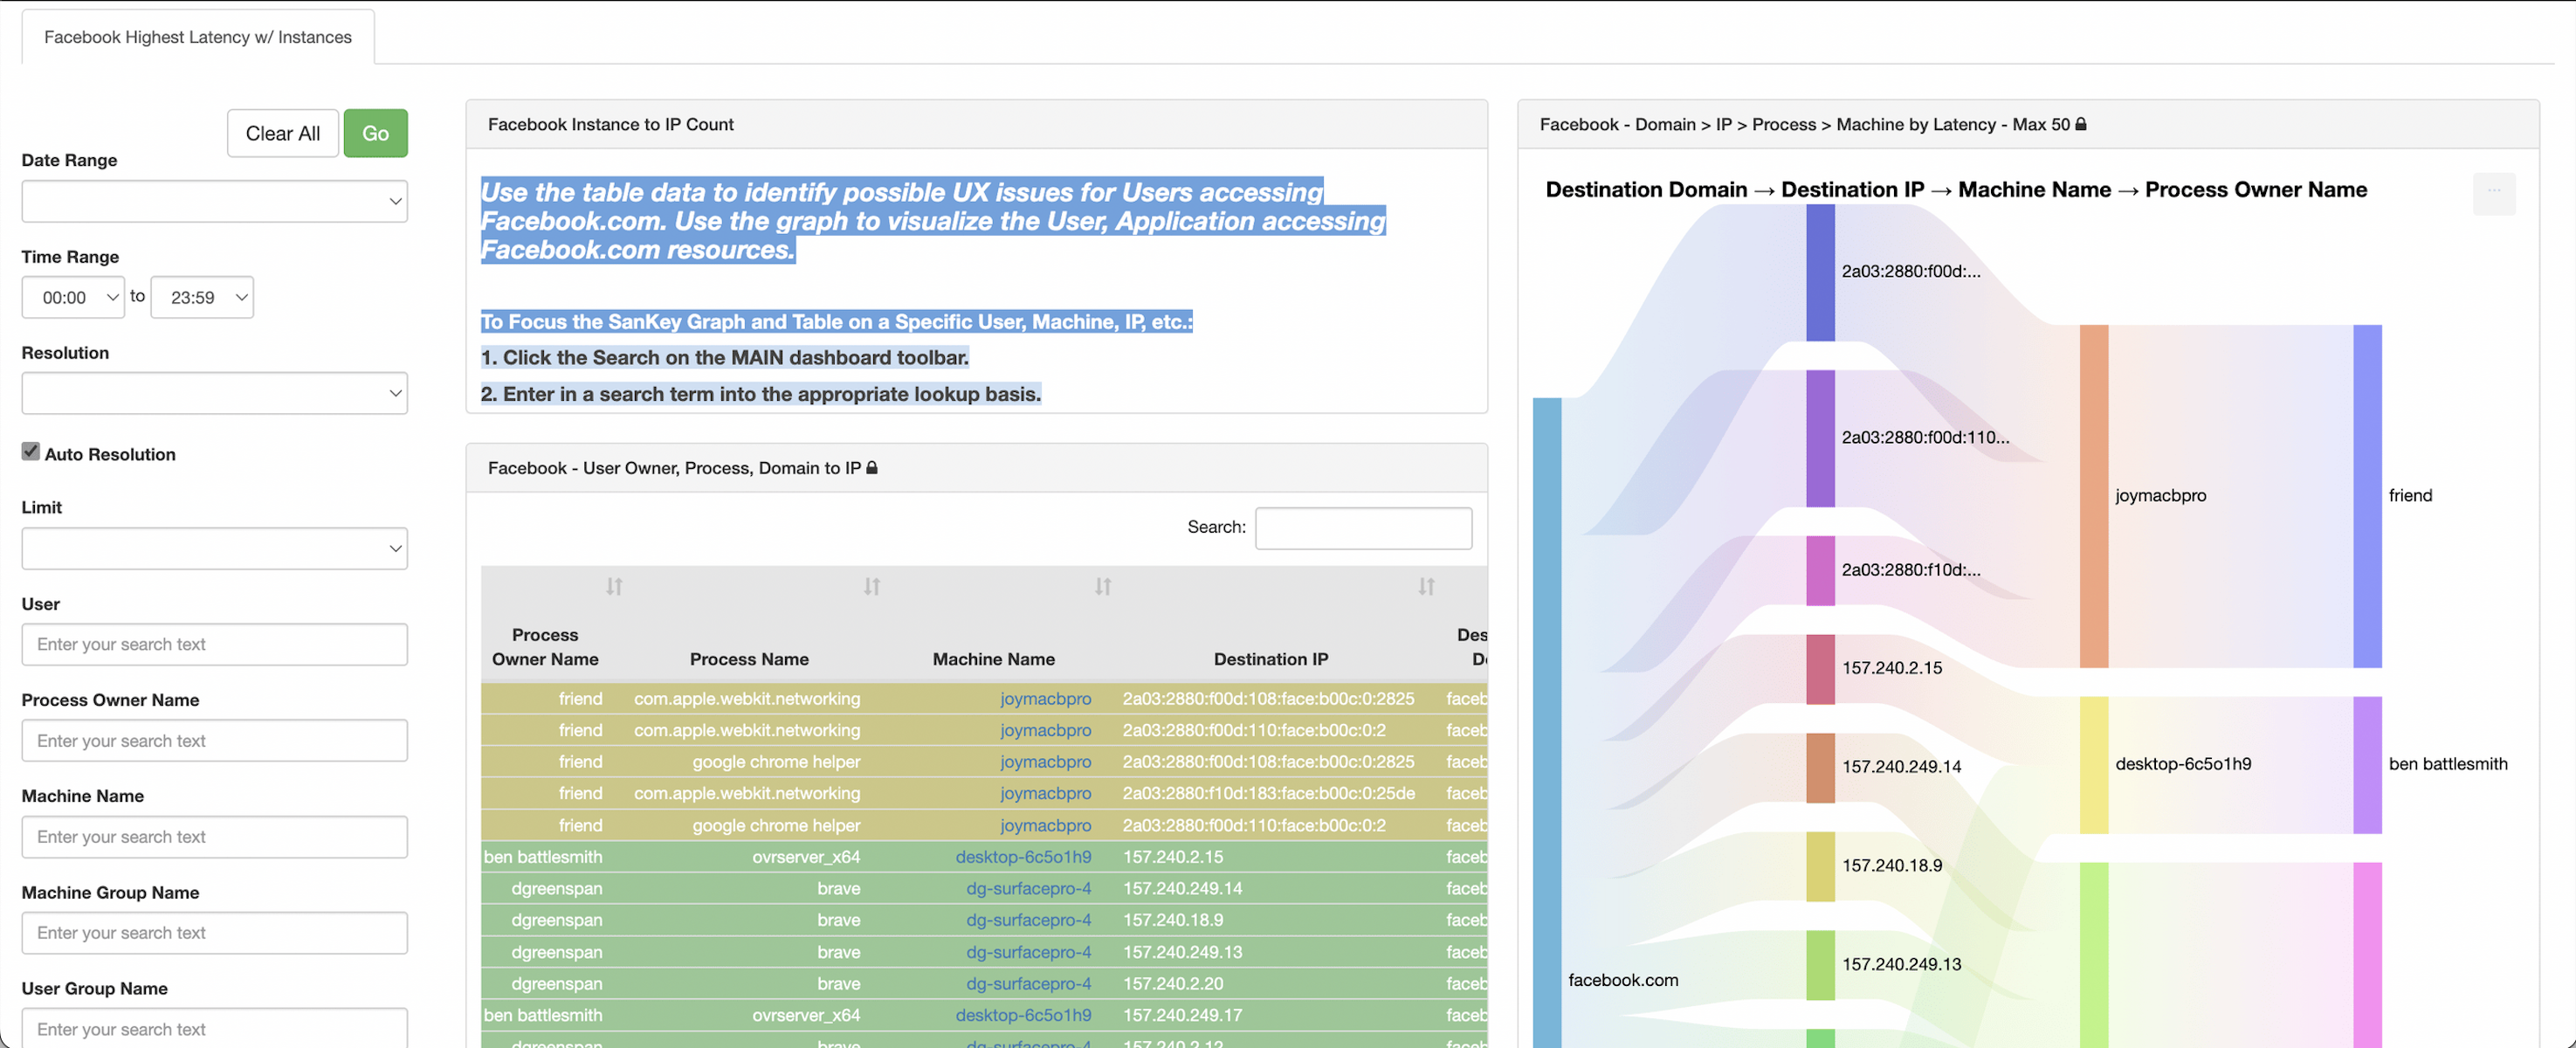Click lock icon beside Latency Max 50 title
Image resolution: width=2576 pixels, height=1048 pixels.
pos(2081,124)
